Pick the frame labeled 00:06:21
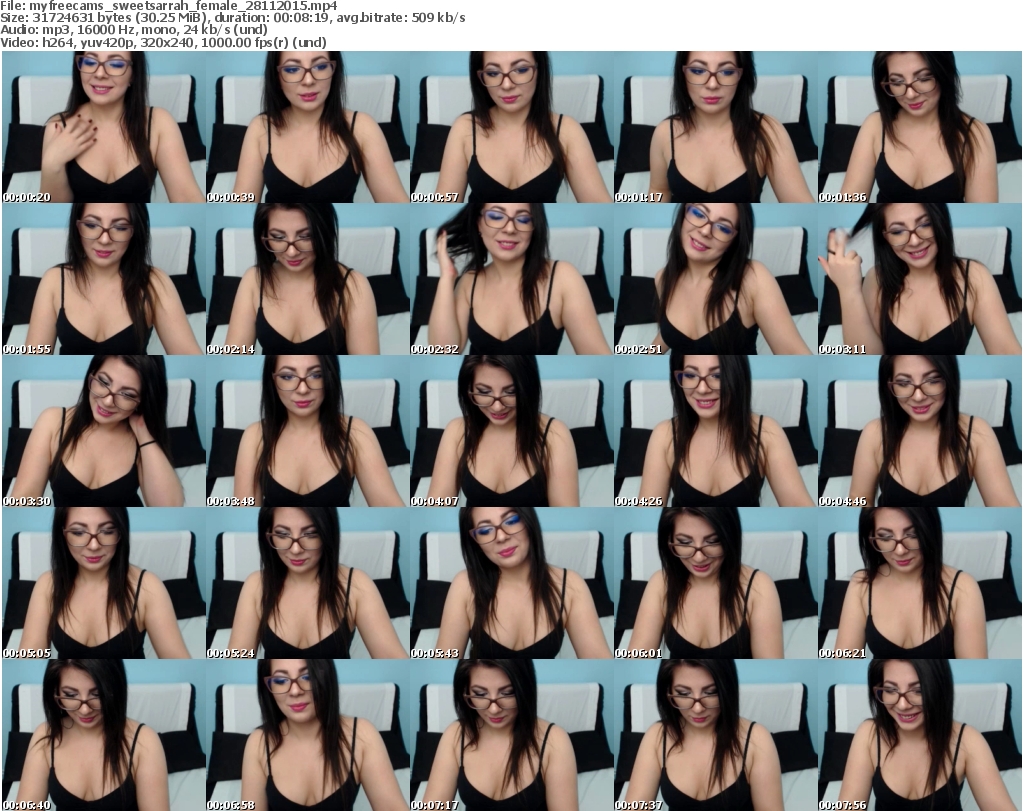1024x811 pixels. (x=920, y=583)
